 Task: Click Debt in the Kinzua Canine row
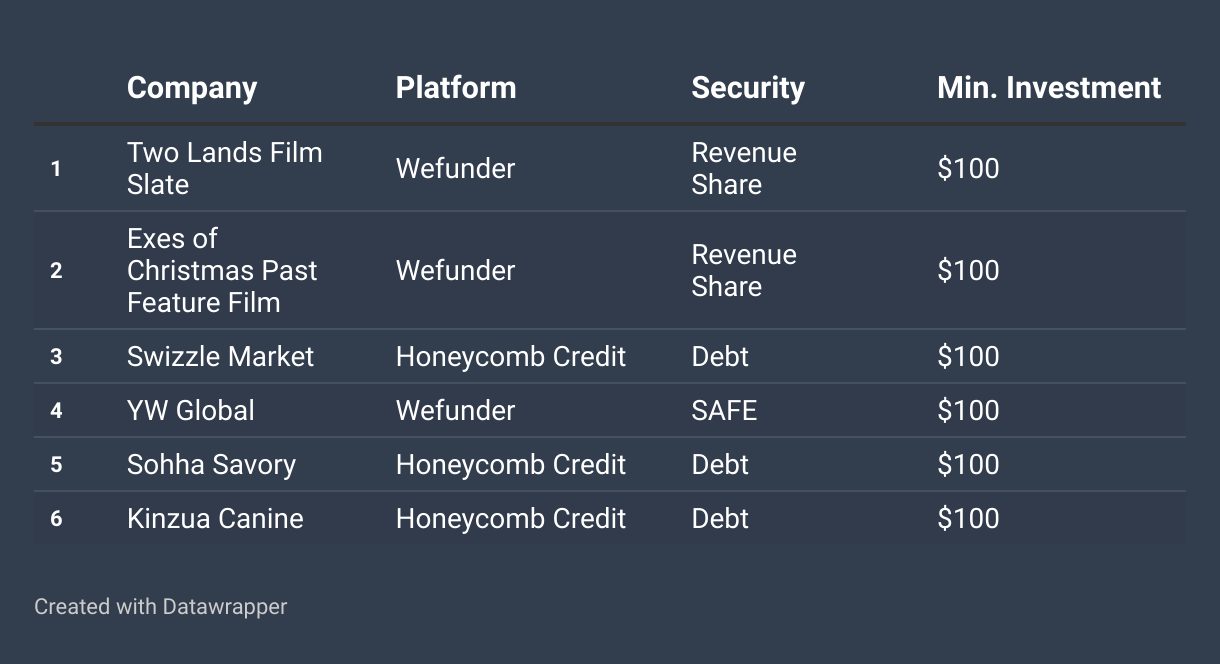[x=720, y=518]
